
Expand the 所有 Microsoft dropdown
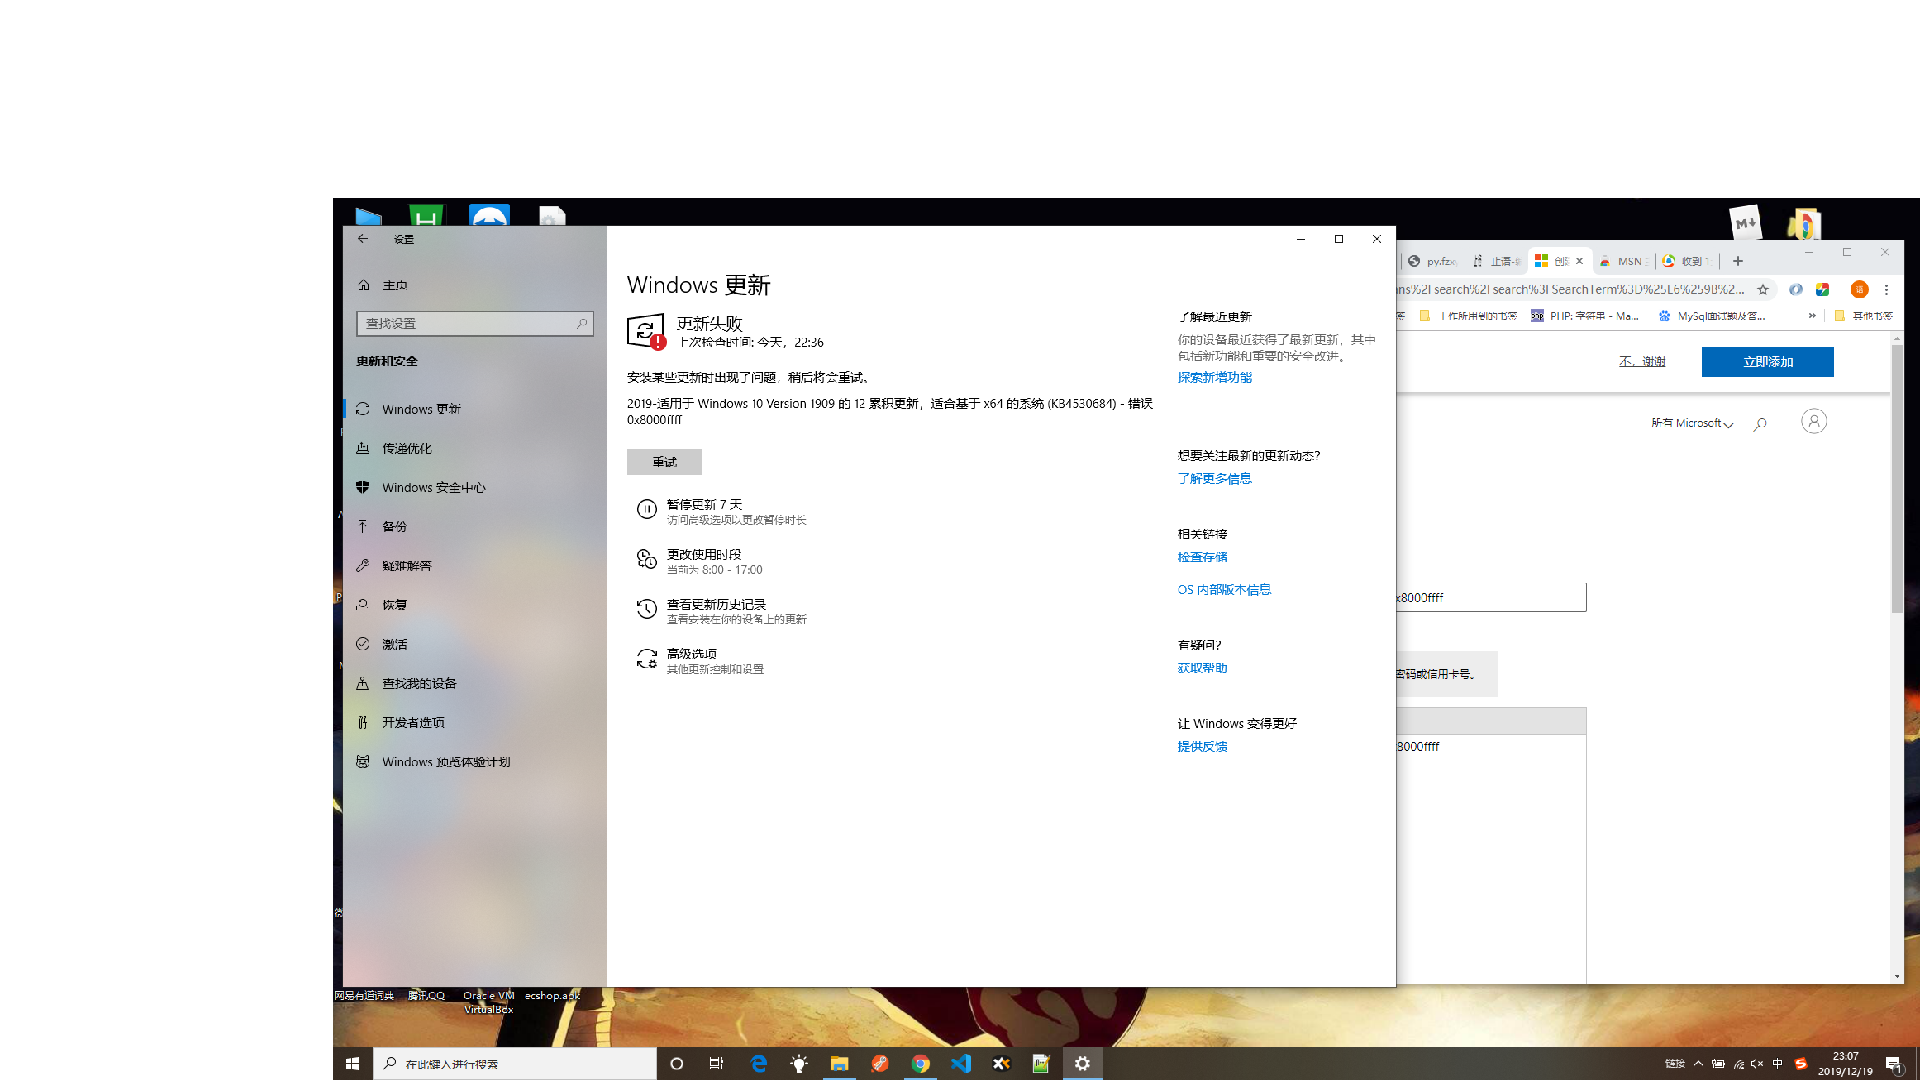[x=1692, y=423]
